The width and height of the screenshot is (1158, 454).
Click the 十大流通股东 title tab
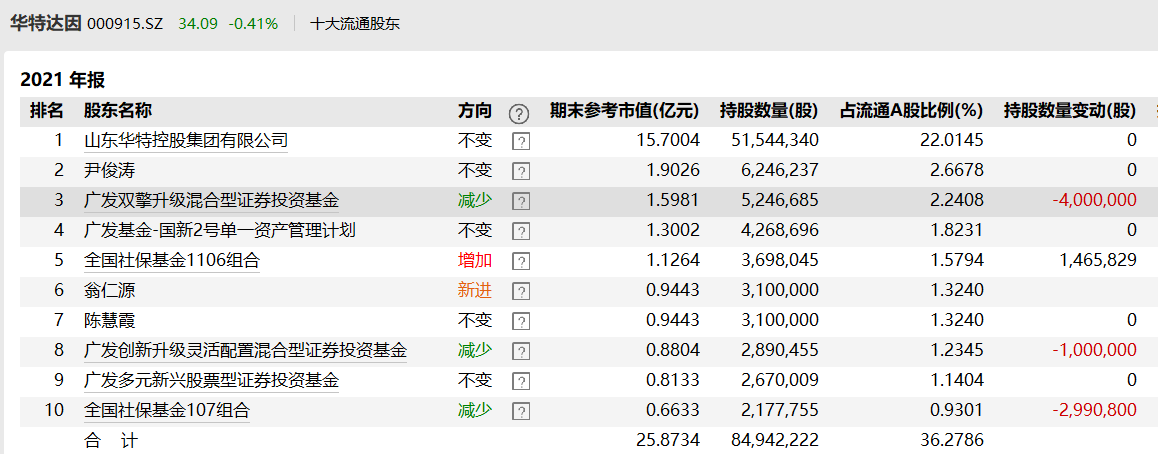click(x=355, y=23)
